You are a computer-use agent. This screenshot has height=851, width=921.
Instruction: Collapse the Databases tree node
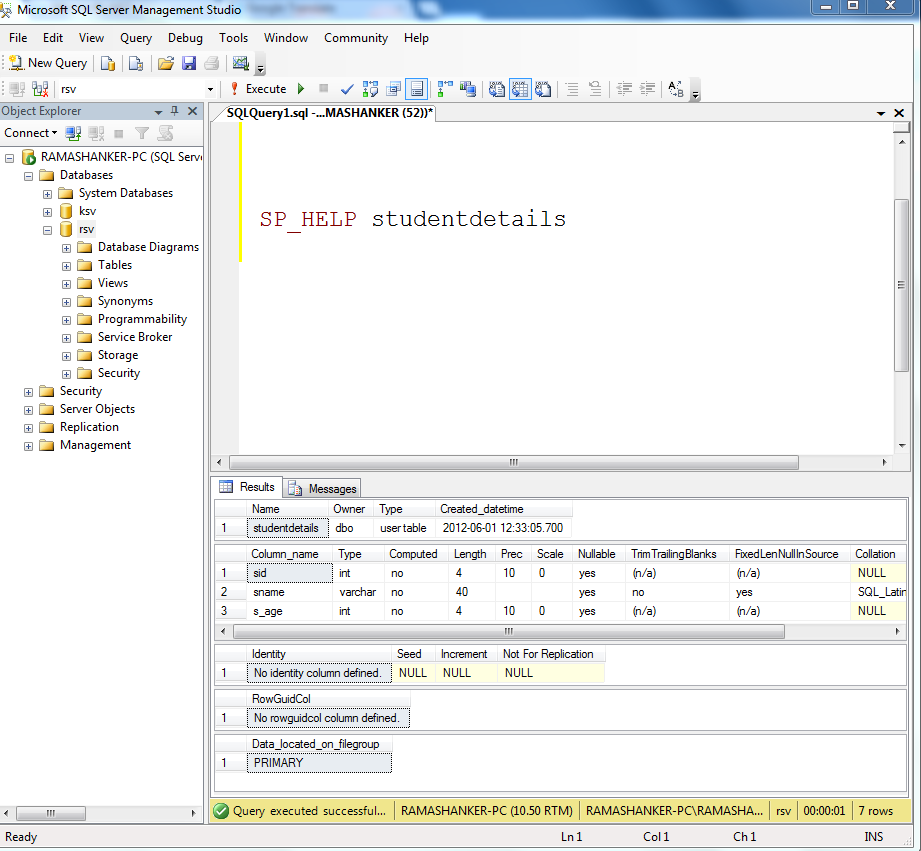[28, 175]
